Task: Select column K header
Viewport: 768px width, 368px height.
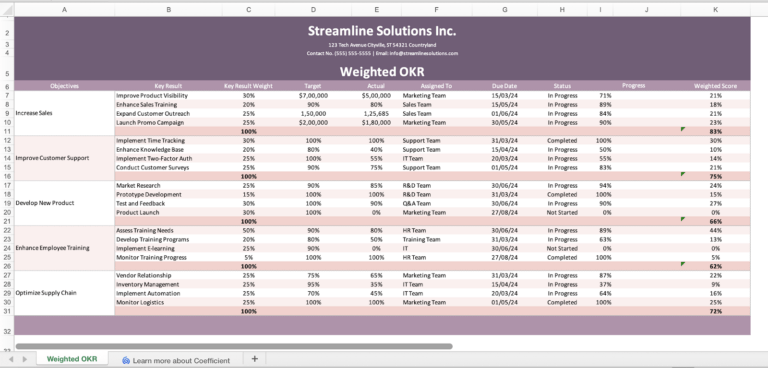Action: click(x=715, y=9)
